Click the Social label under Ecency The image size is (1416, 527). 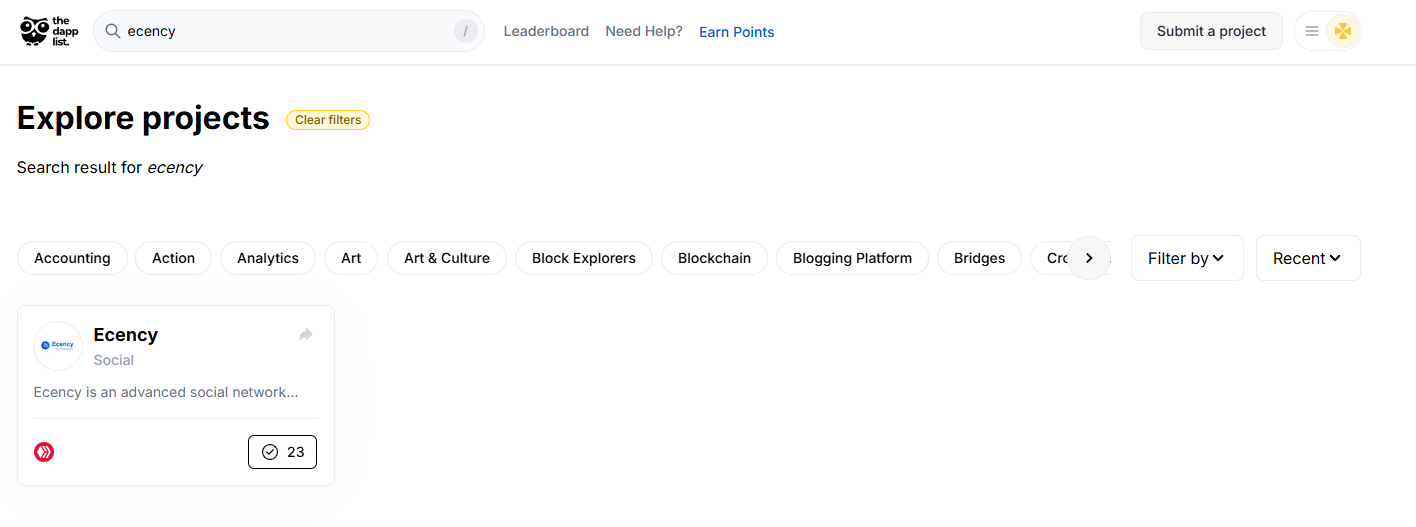point(114,360)
